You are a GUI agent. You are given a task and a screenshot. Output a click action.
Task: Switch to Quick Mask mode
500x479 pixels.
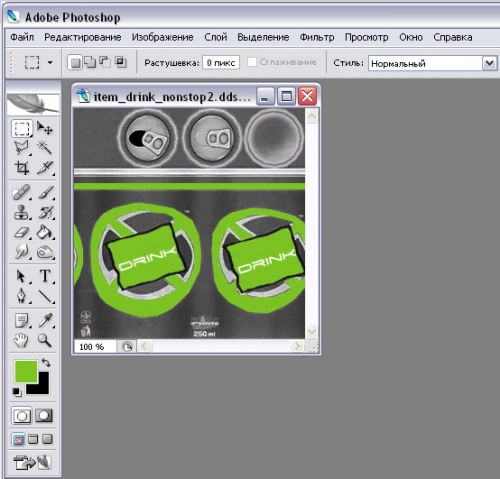pos(44,415)
